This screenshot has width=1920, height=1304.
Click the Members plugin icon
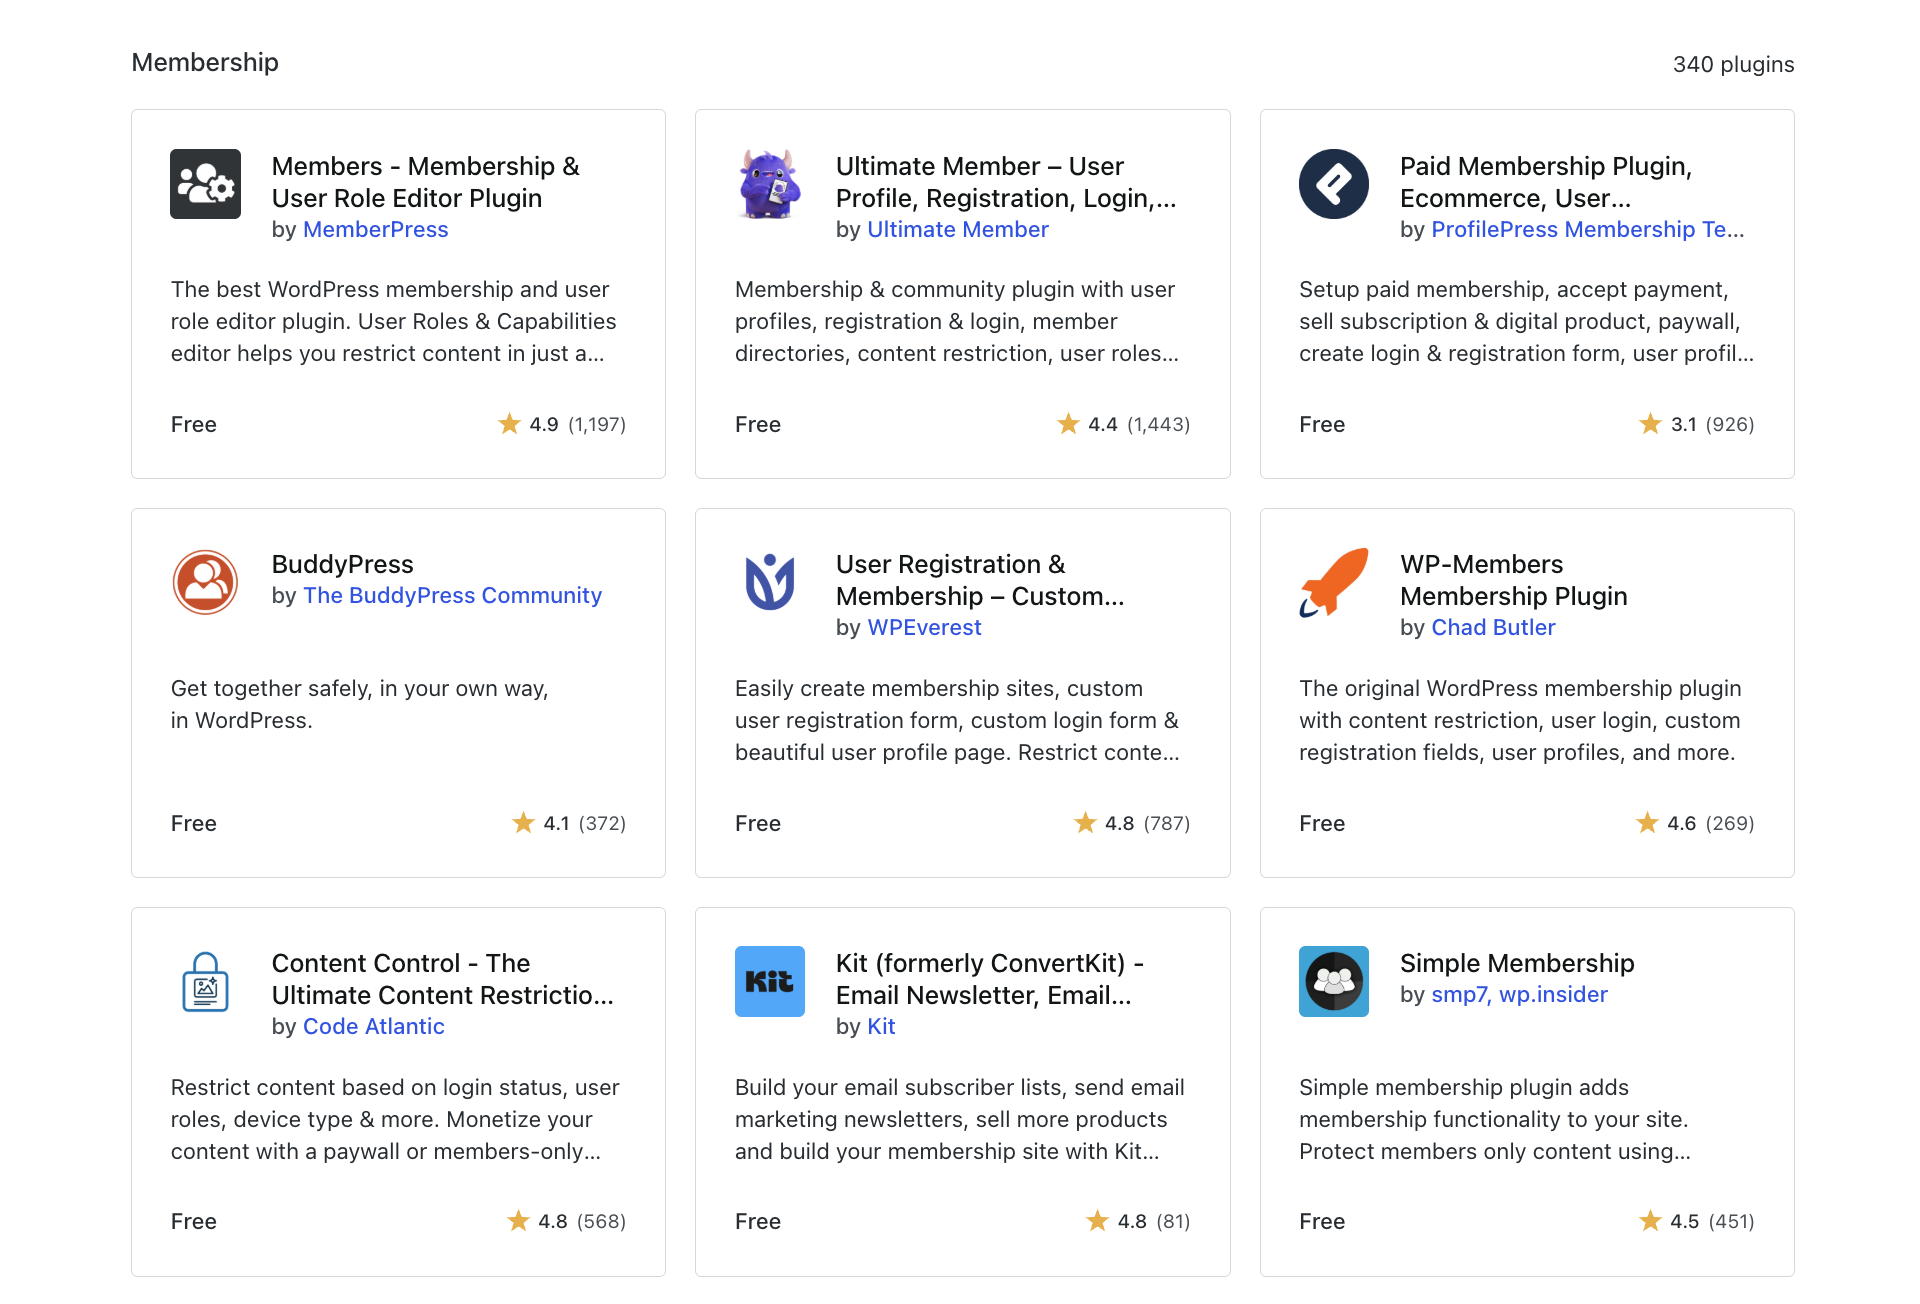pyautogui.click(x=205, y=184)
